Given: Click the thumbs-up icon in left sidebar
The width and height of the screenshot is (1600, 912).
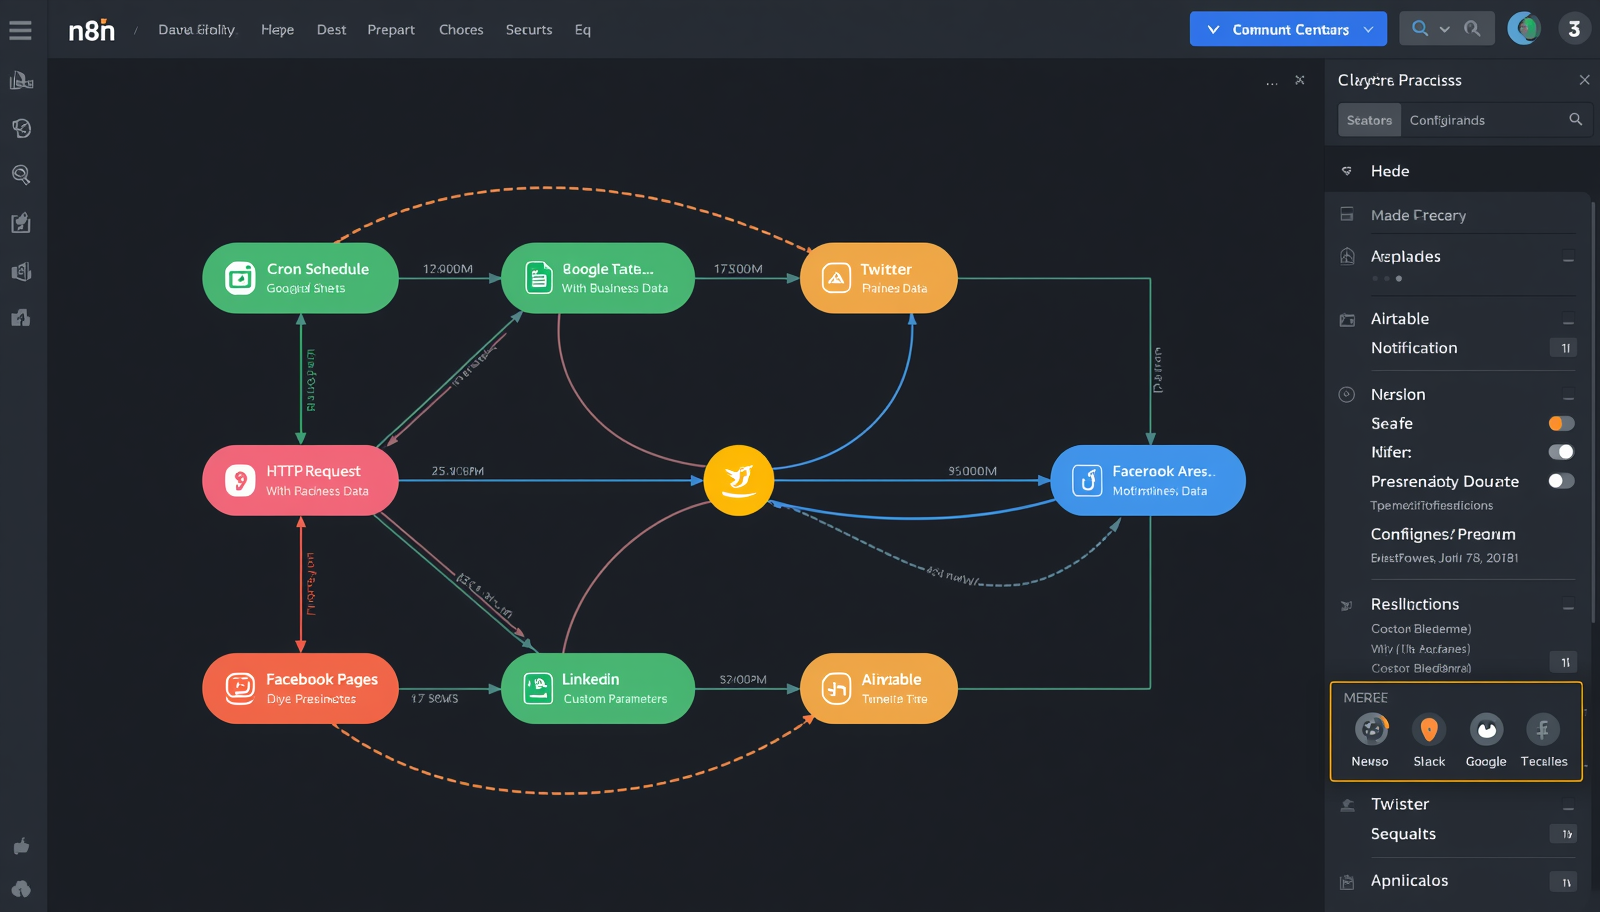Looking at the screenshot, I should point(21,847).
